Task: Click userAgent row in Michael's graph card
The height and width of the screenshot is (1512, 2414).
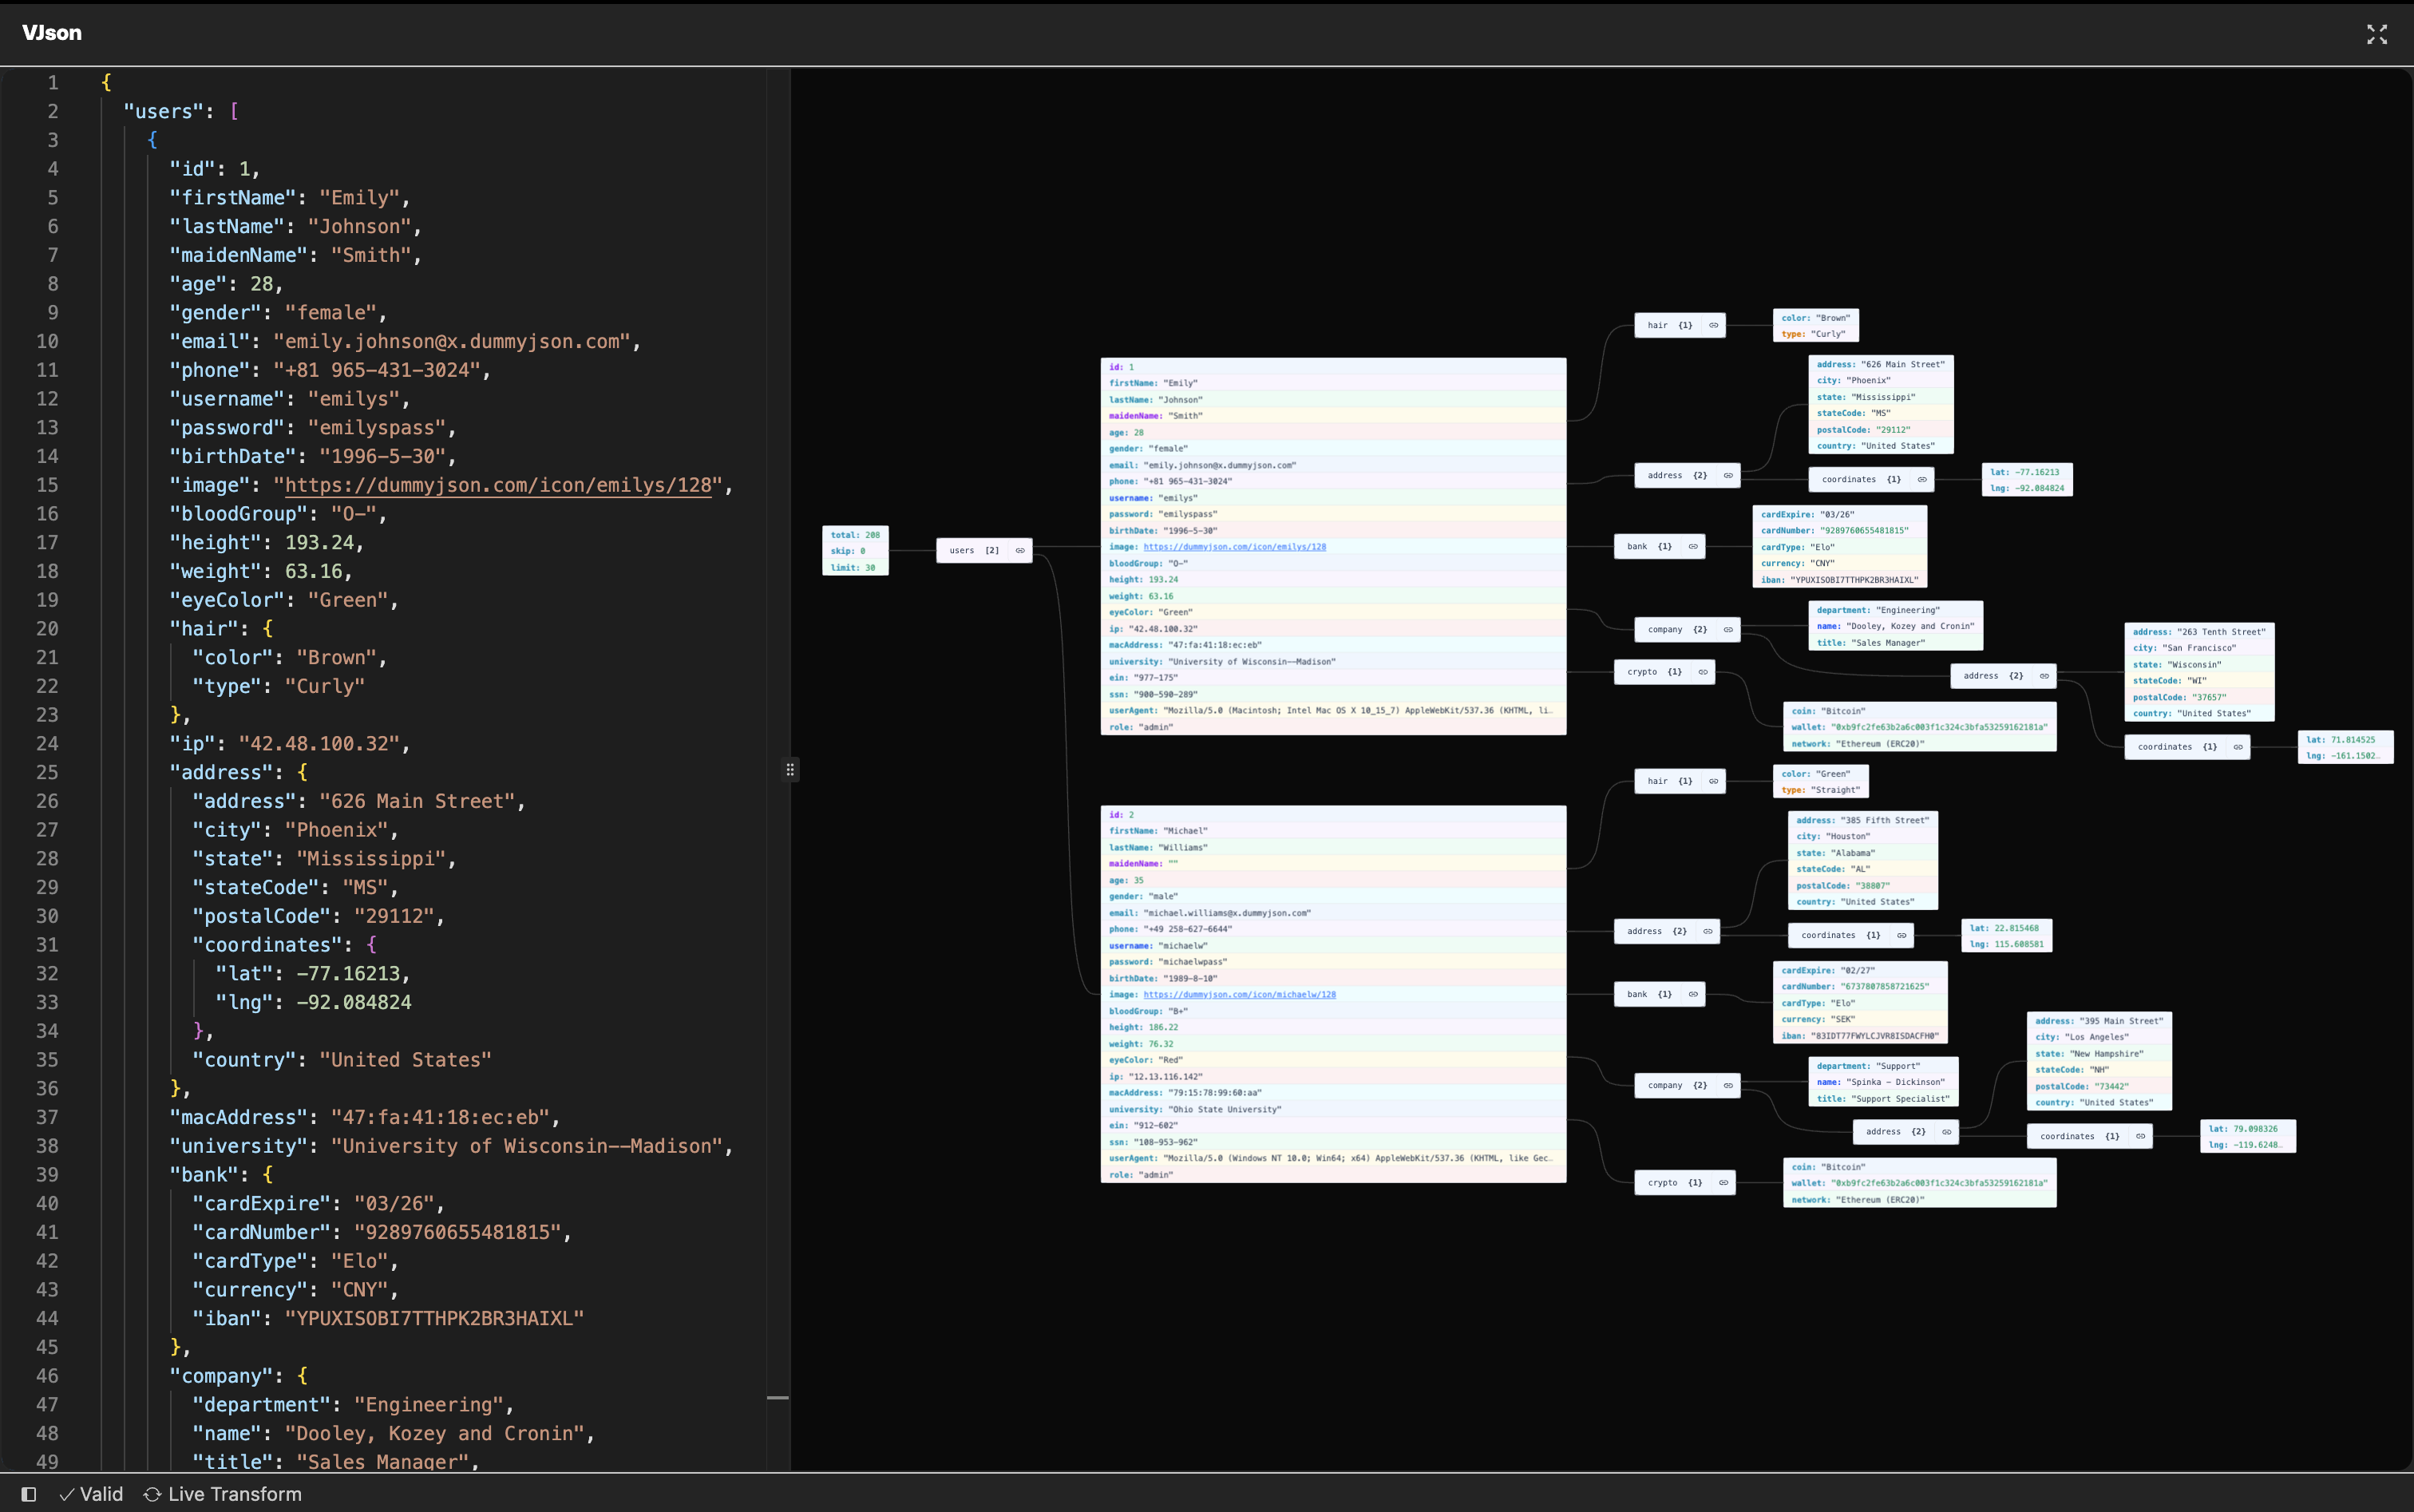Action: (1333, 1158)
